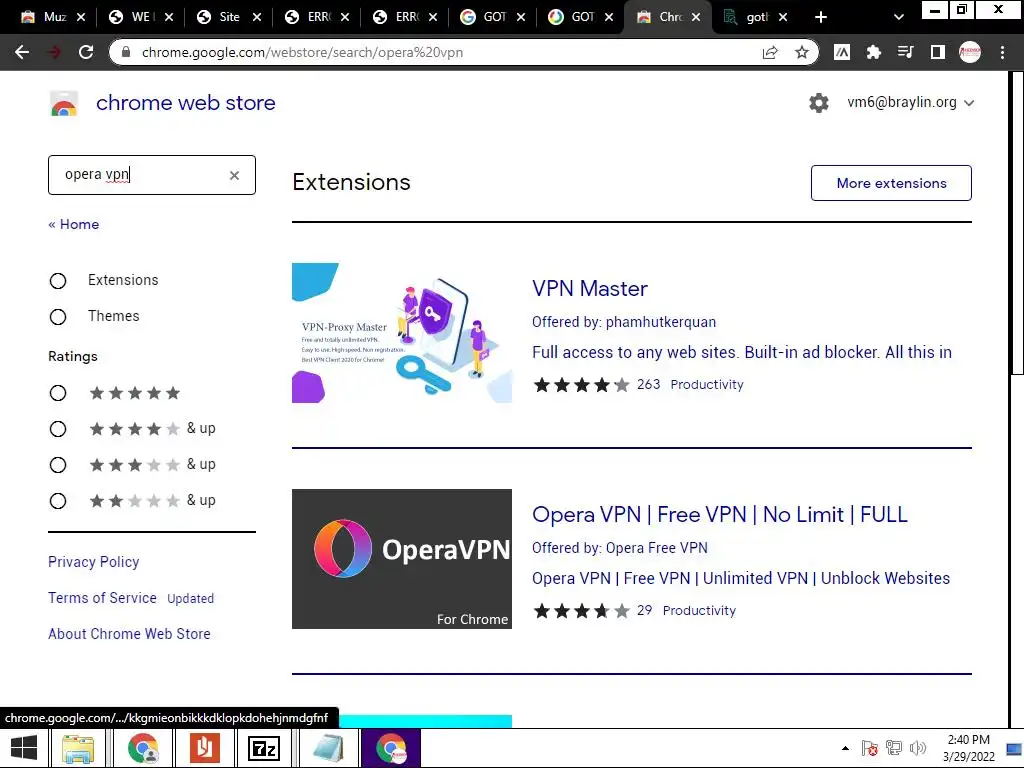The height and width of the screenshot is (768, 1024).
Task: Click VPN Master Productivity category label
Action: coord(707,385)
